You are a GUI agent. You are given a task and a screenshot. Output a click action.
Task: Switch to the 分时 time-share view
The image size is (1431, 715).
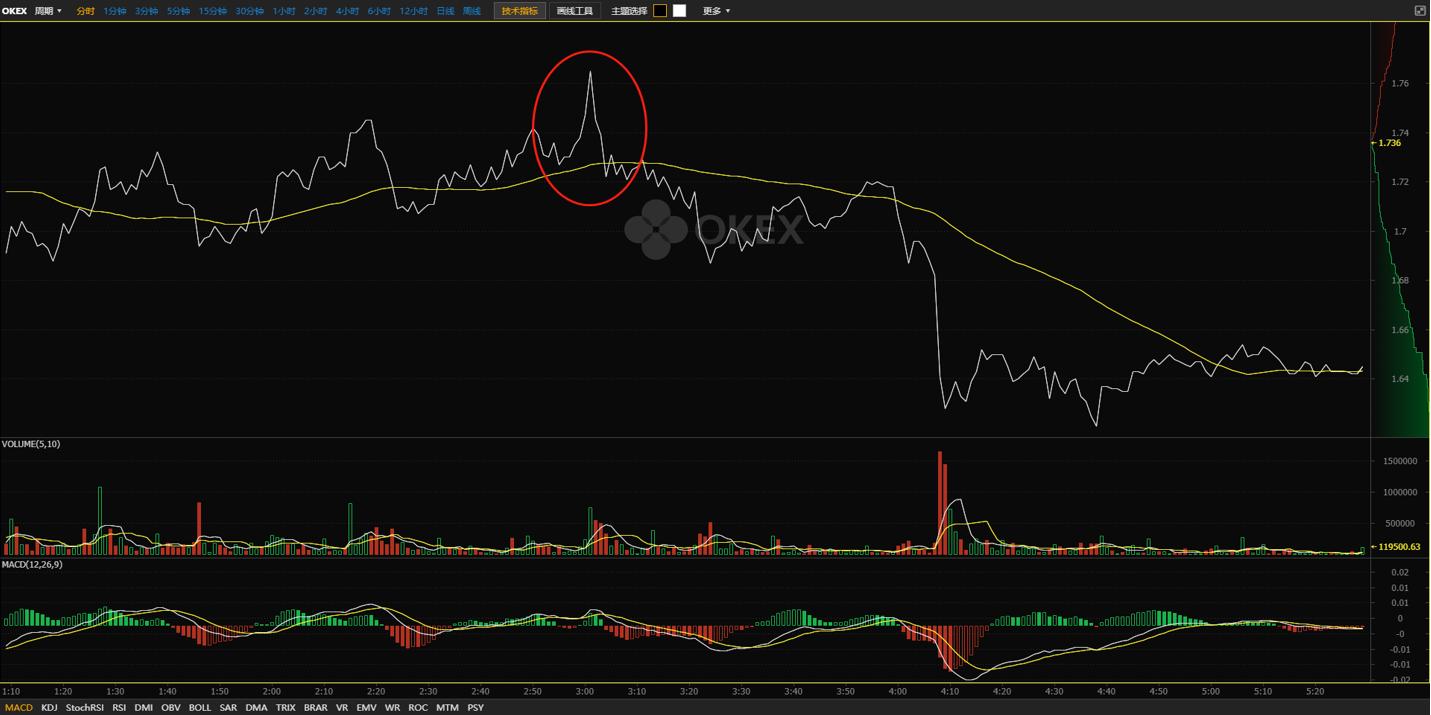pyautogui.click(x=85, y=11)
